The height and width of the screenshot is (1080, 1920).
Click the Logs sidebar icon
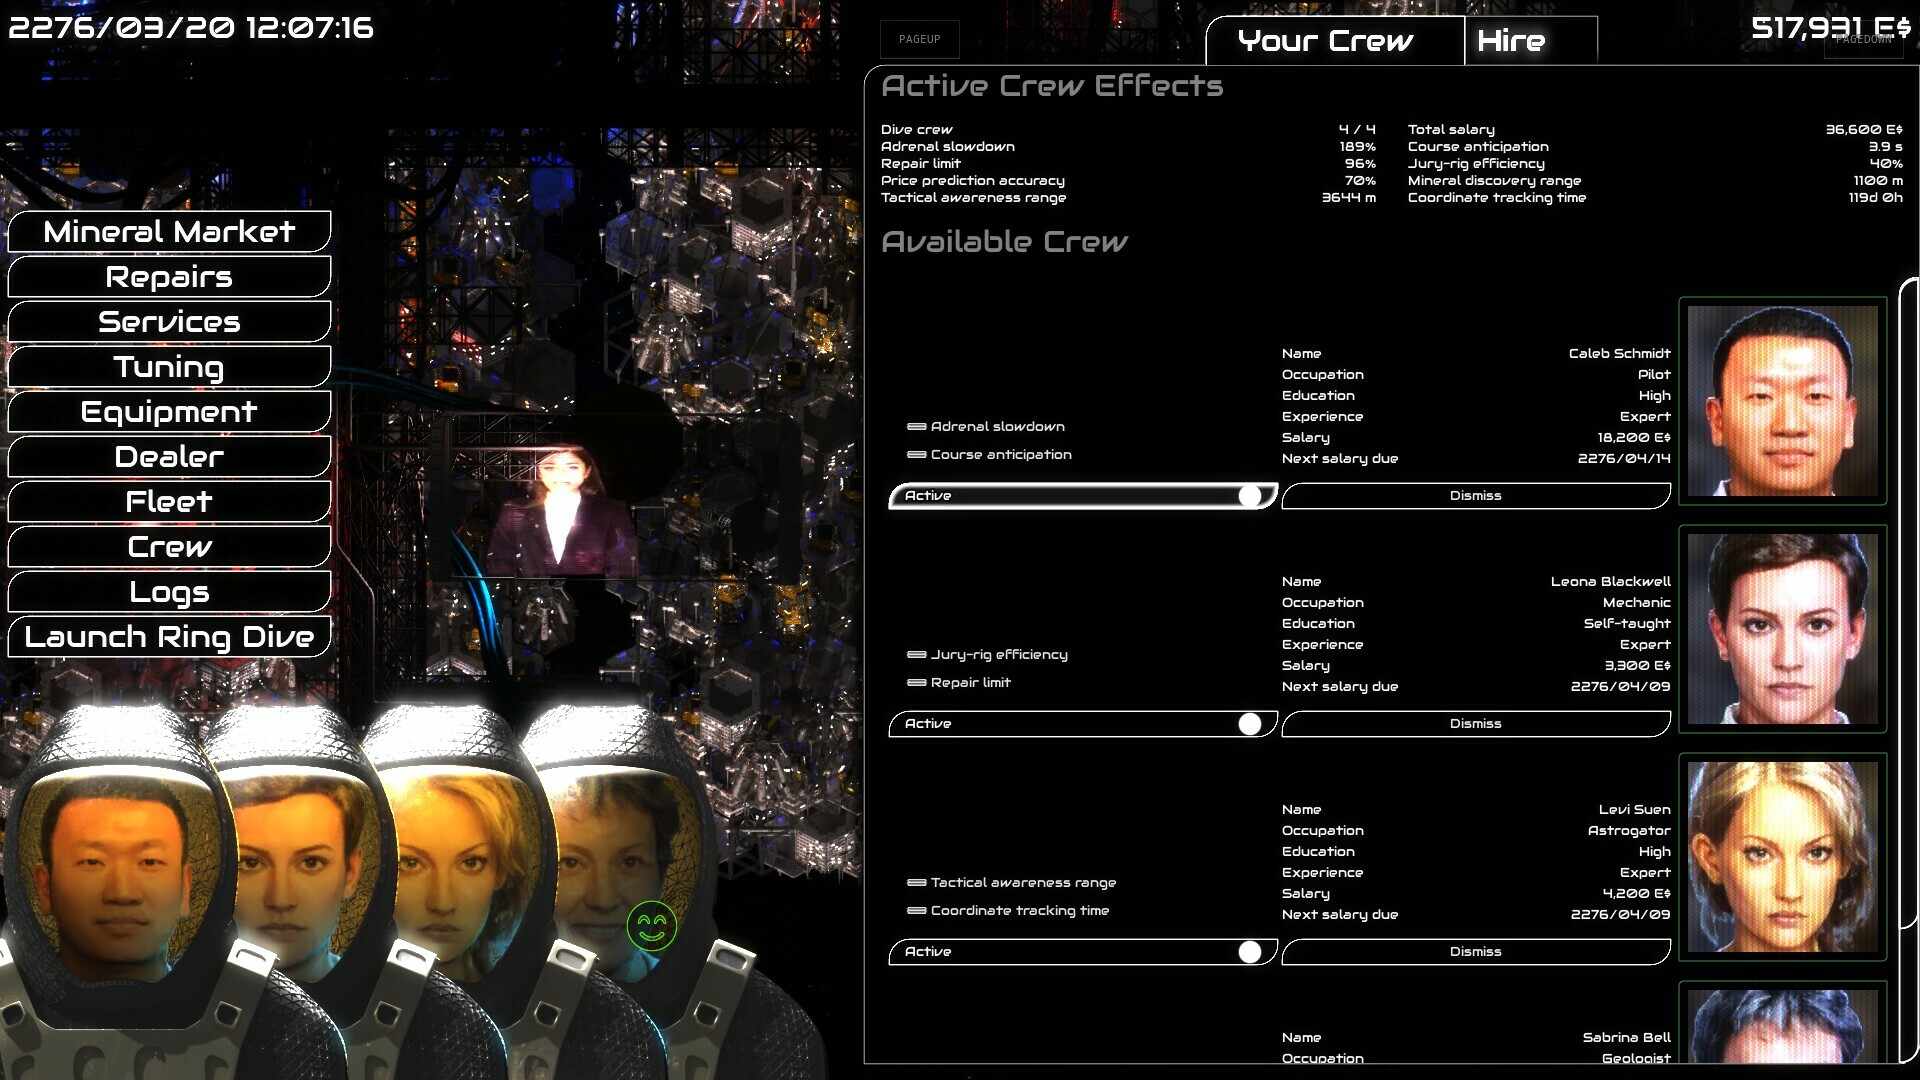coord(169,591)
